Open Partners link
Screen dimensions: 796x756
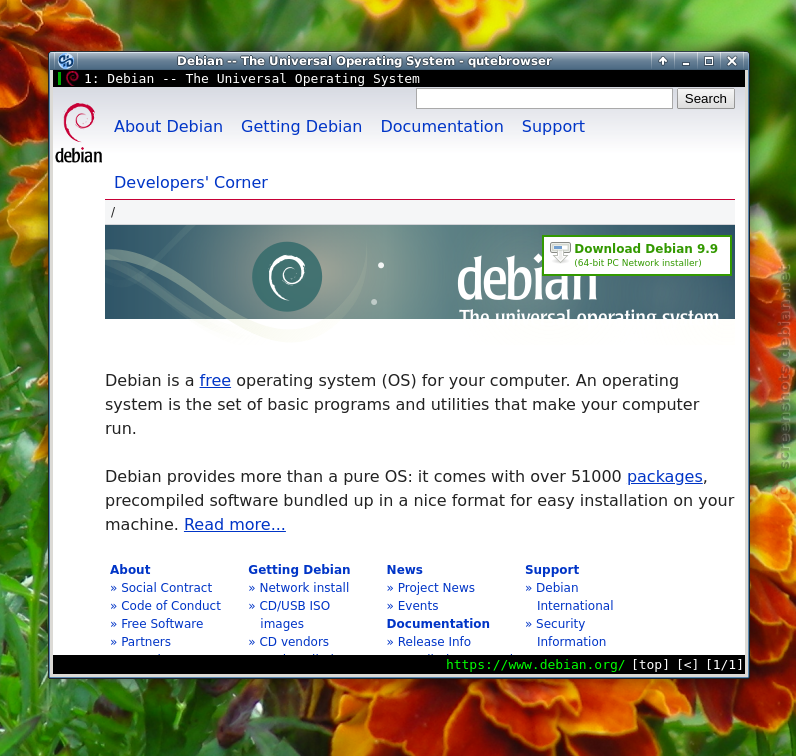point(146,642)
